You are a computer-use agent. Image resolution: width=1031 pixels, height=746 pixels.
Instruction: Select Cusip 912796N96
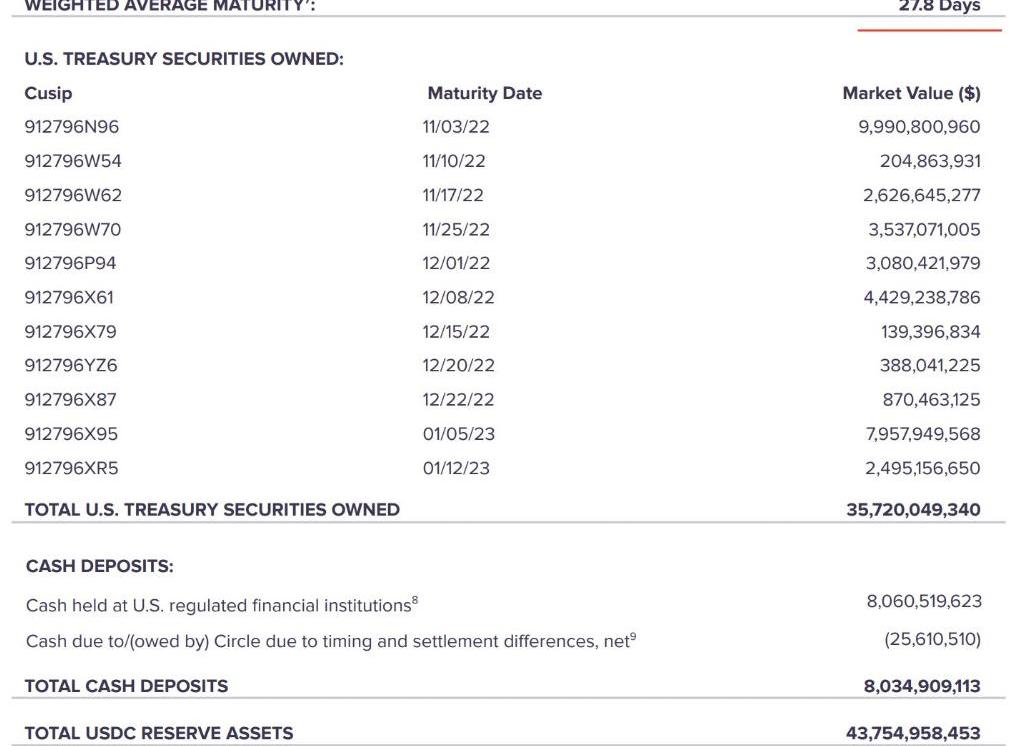click(x=71, y=127)
